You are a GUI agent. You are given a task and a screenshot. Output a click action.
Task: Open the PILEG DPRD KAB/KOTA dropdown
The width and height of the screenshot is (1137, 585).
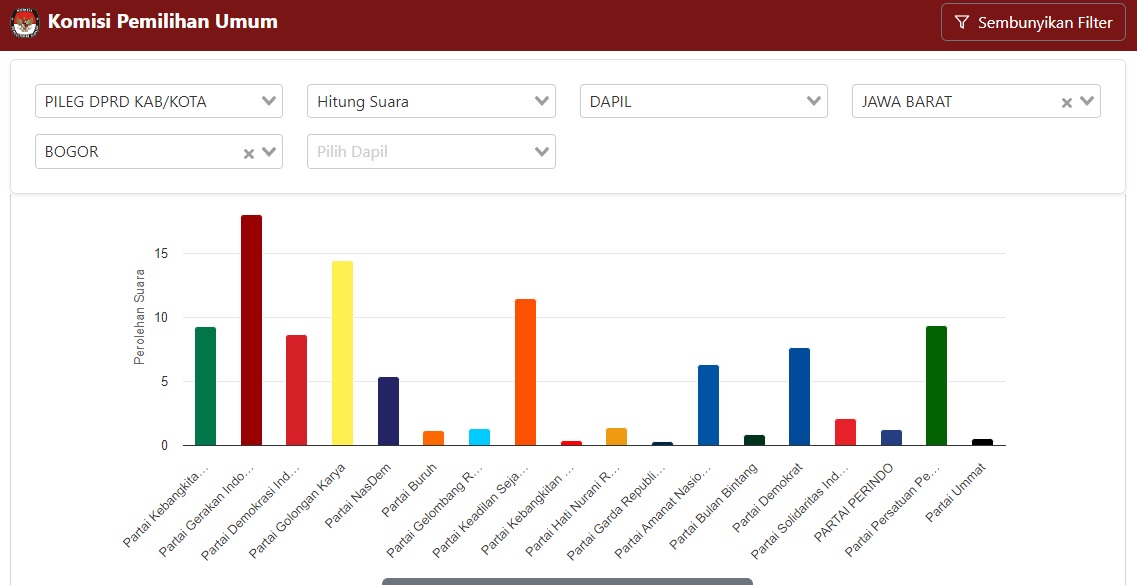[159, 101]
